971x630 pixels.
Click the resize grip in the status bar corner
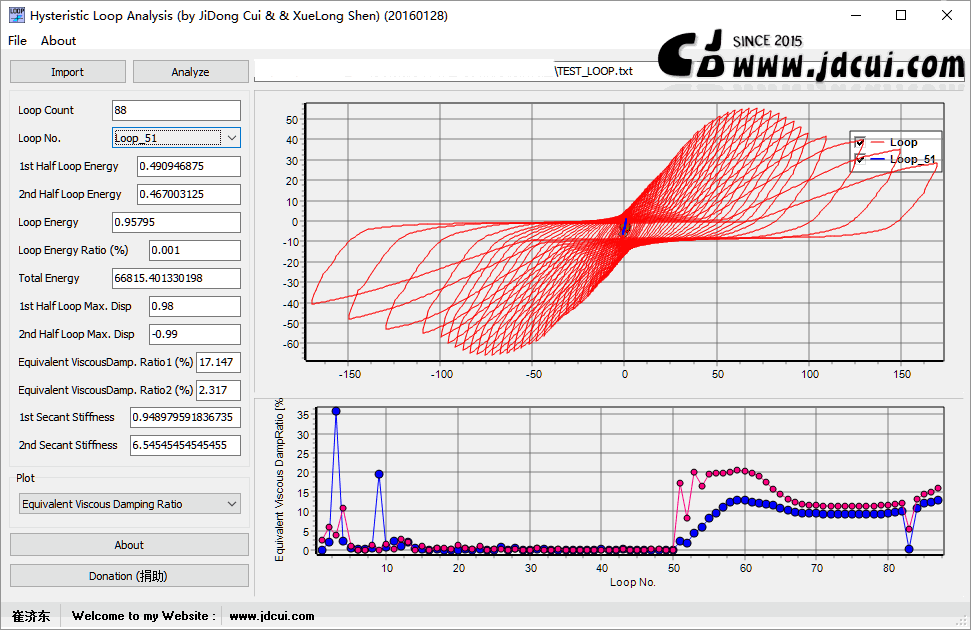pos(963,621)
